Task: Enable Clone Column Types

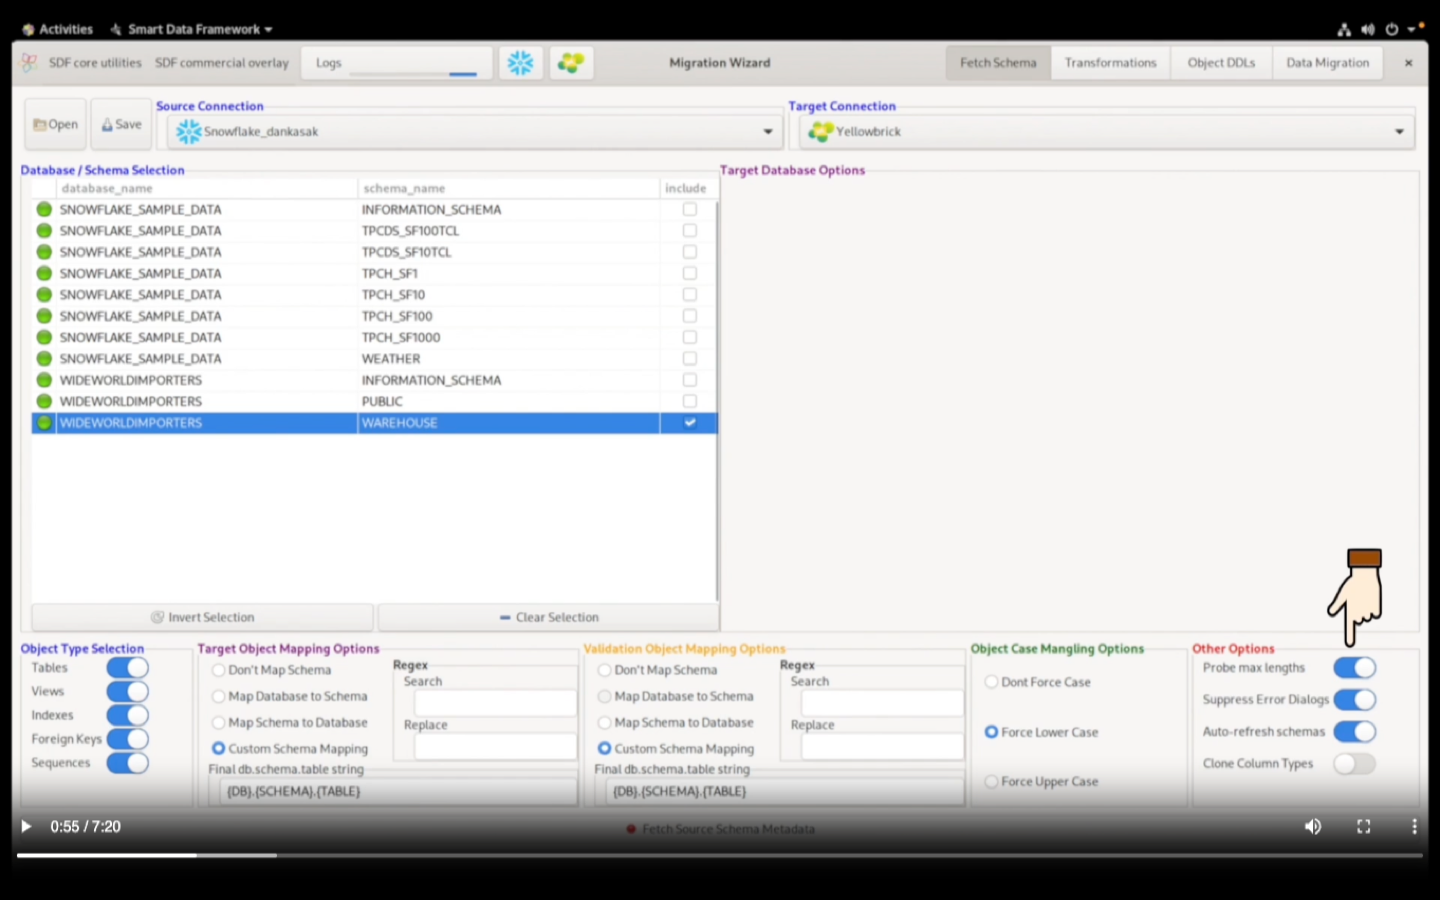Action: point(1354,763)
